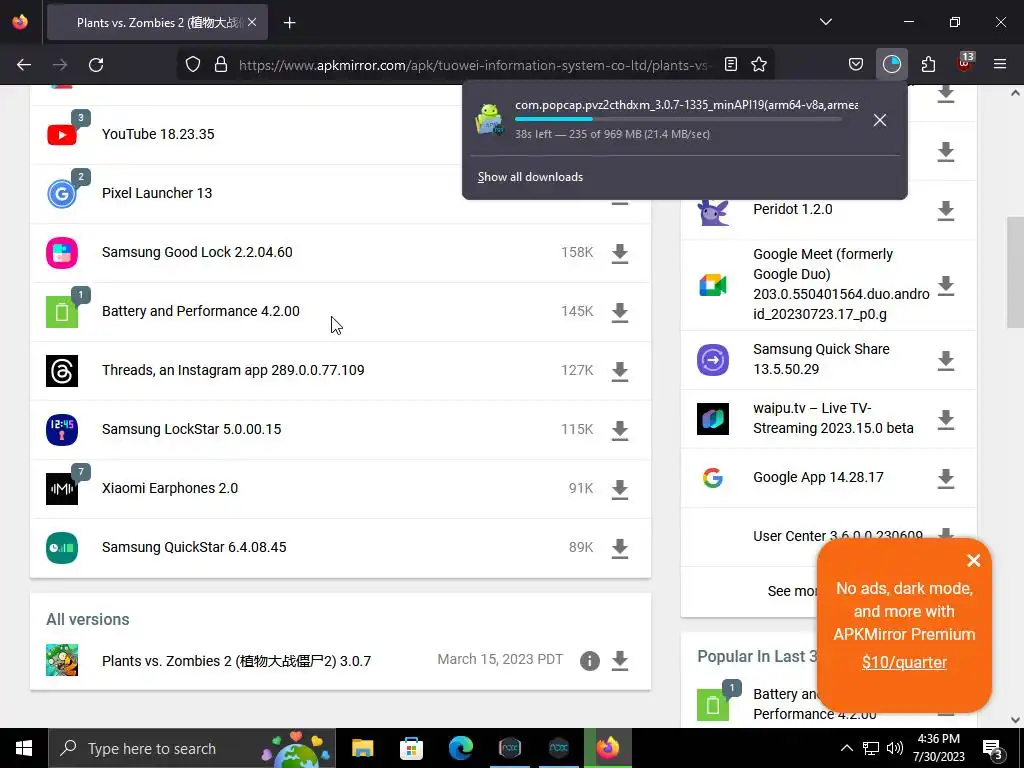
Task: Click the Pixel Launcher 13 app icon
Action: coord(62,194)
